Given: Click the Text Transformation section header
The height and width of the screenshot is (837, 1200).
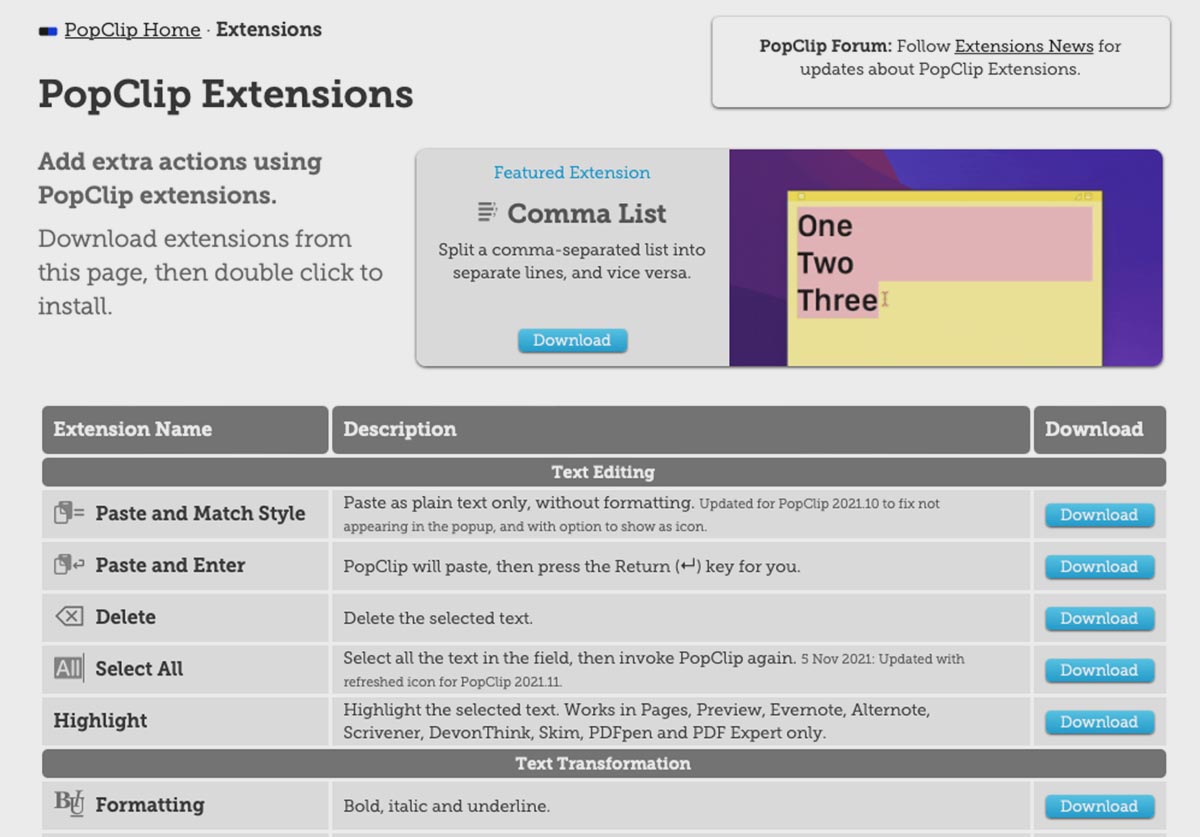Looking at the screenshot, I should click(603, 764).
